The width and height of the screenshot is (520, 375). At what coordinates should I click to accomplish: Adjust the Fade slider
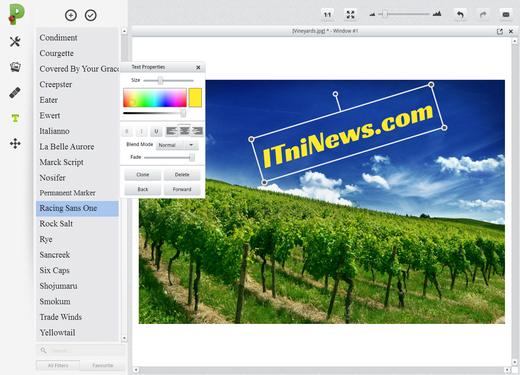[x=192, y=157]
